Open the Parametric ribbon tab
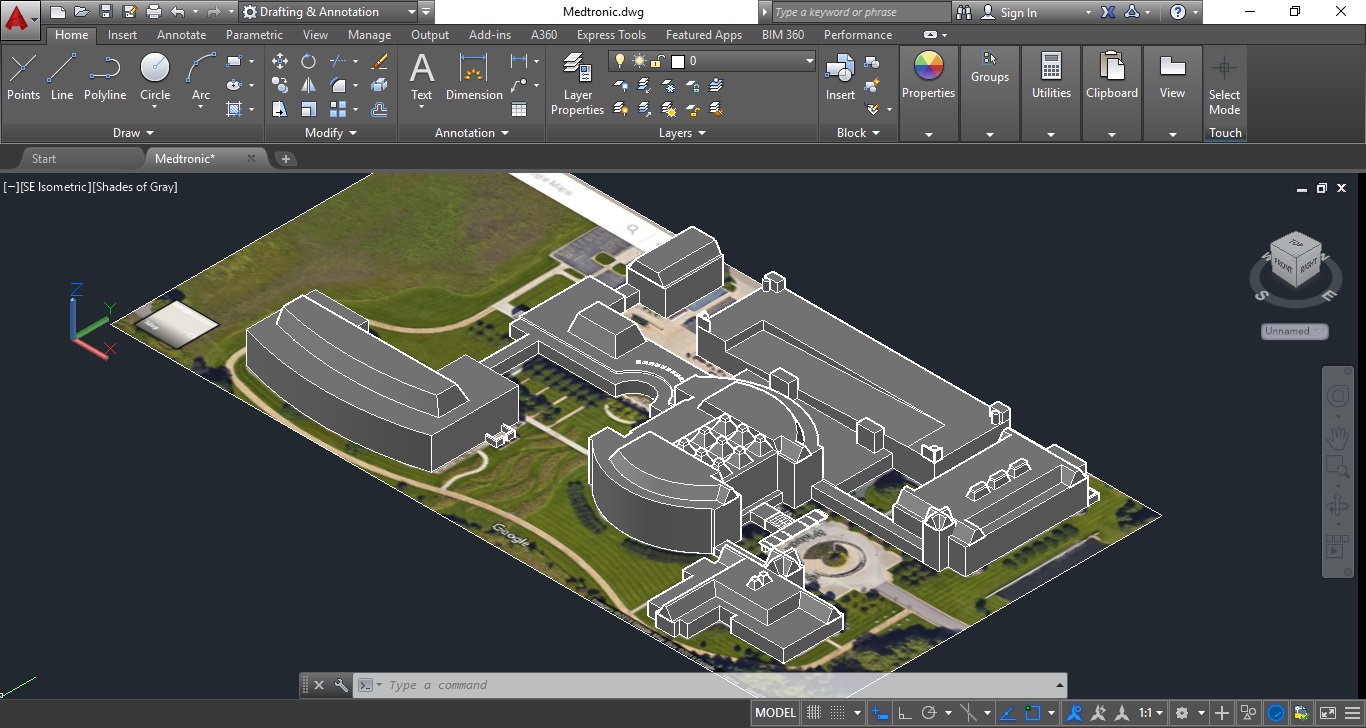 (254, 35)
